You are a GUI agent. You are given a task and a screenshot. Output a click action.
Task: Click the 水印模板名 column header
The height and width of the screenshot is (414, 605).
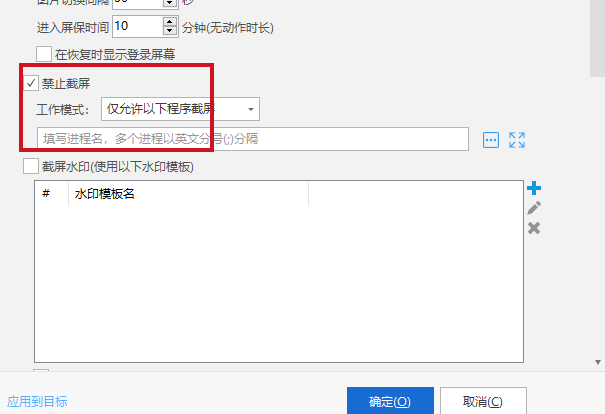[189, 193]
